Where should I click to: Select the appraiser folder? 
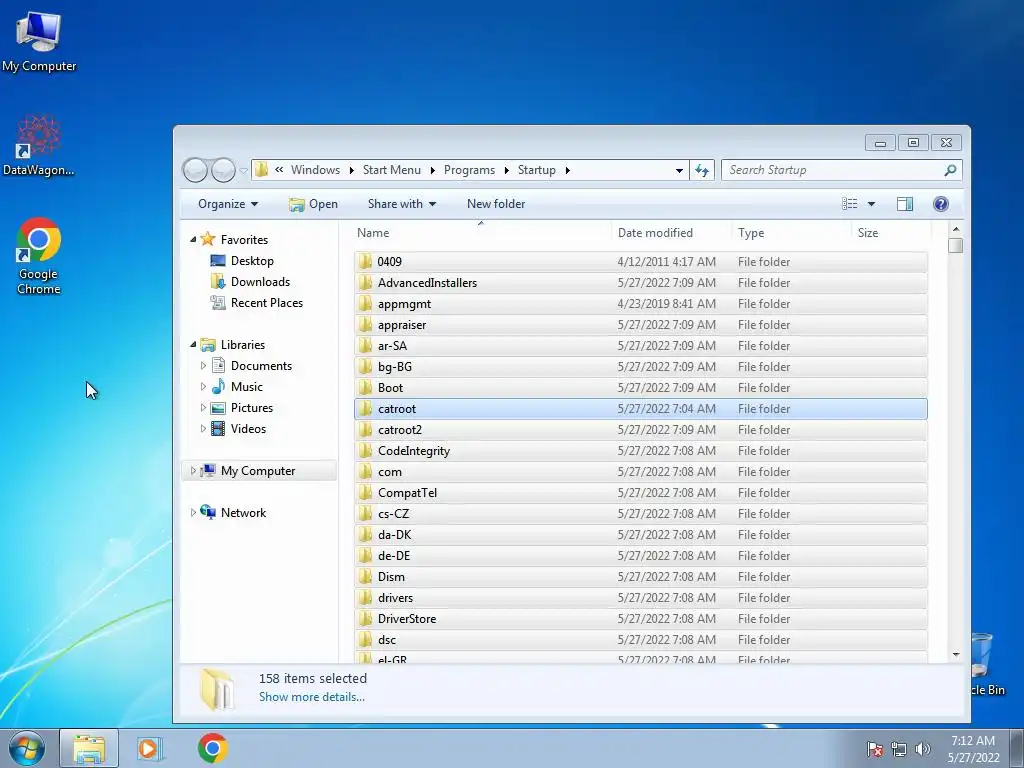click(x=641, y=325)
